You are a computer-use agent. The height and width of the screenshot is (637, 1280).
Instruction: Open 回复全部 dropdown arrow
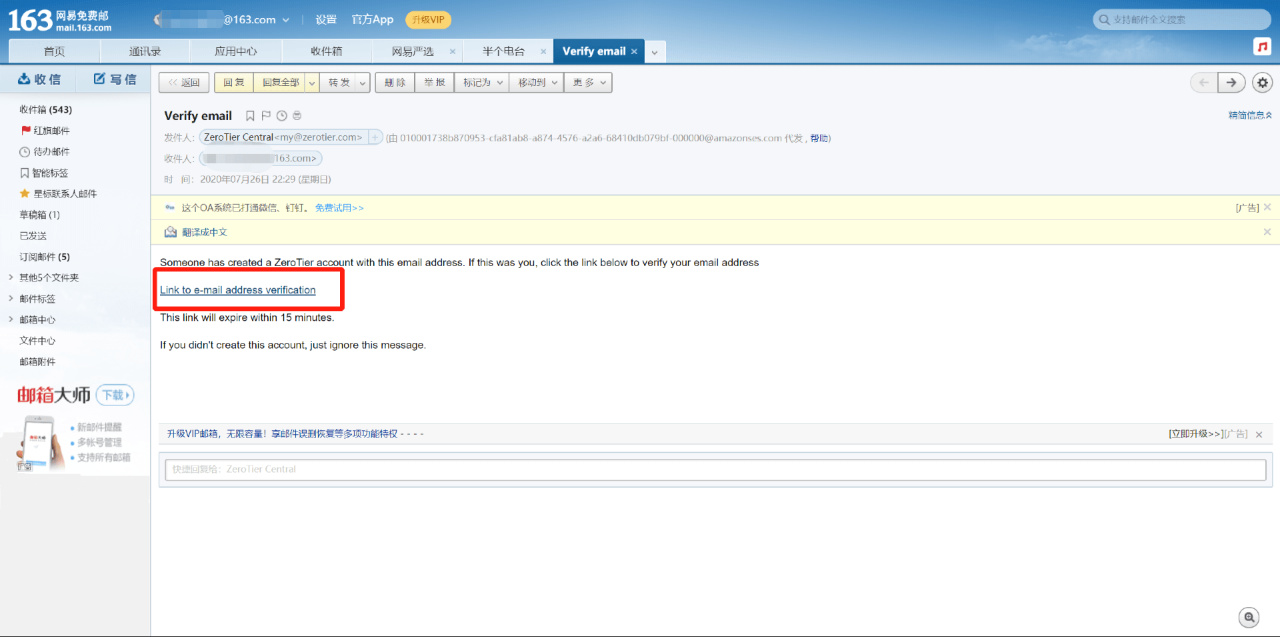(x=312, y=83)
